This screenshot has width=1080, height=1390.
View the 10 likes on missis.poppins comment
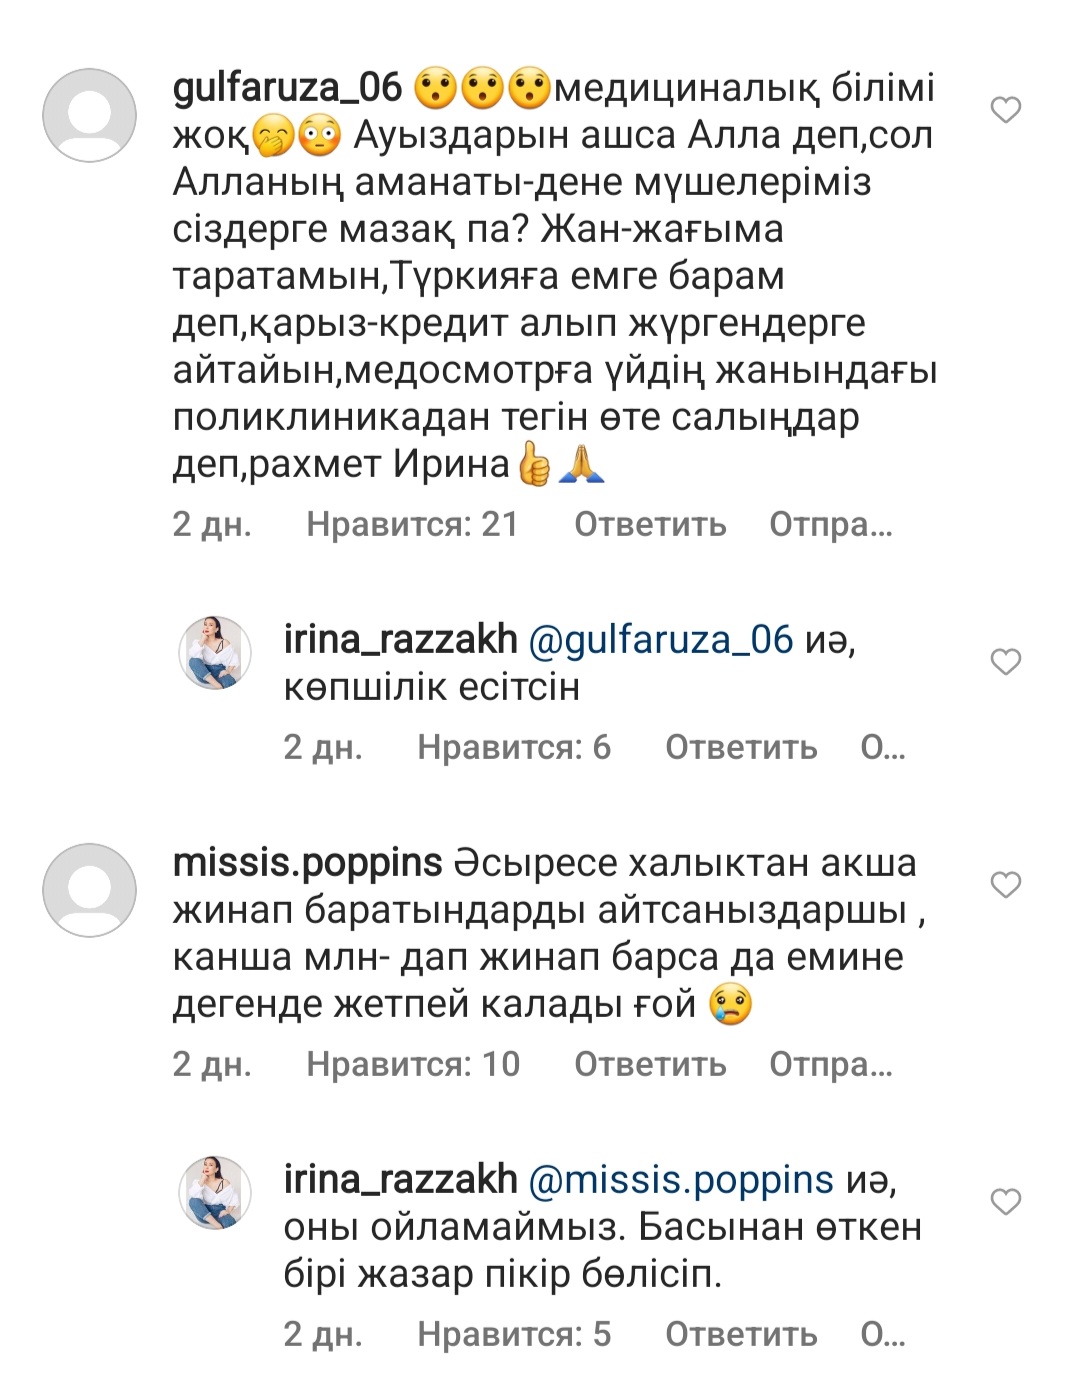(413, 1064)
